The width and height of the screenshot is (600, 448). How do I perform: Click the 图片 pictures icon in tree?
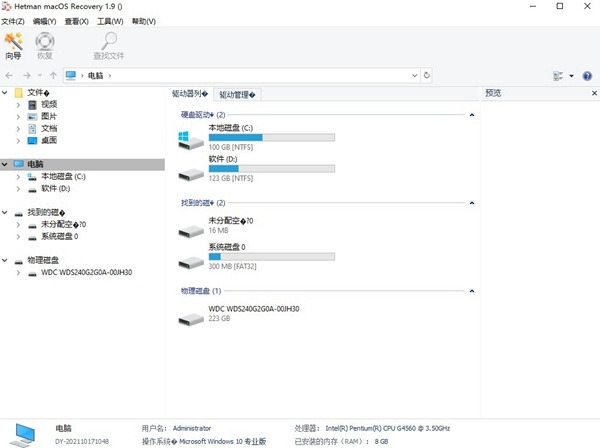[33, 116]
